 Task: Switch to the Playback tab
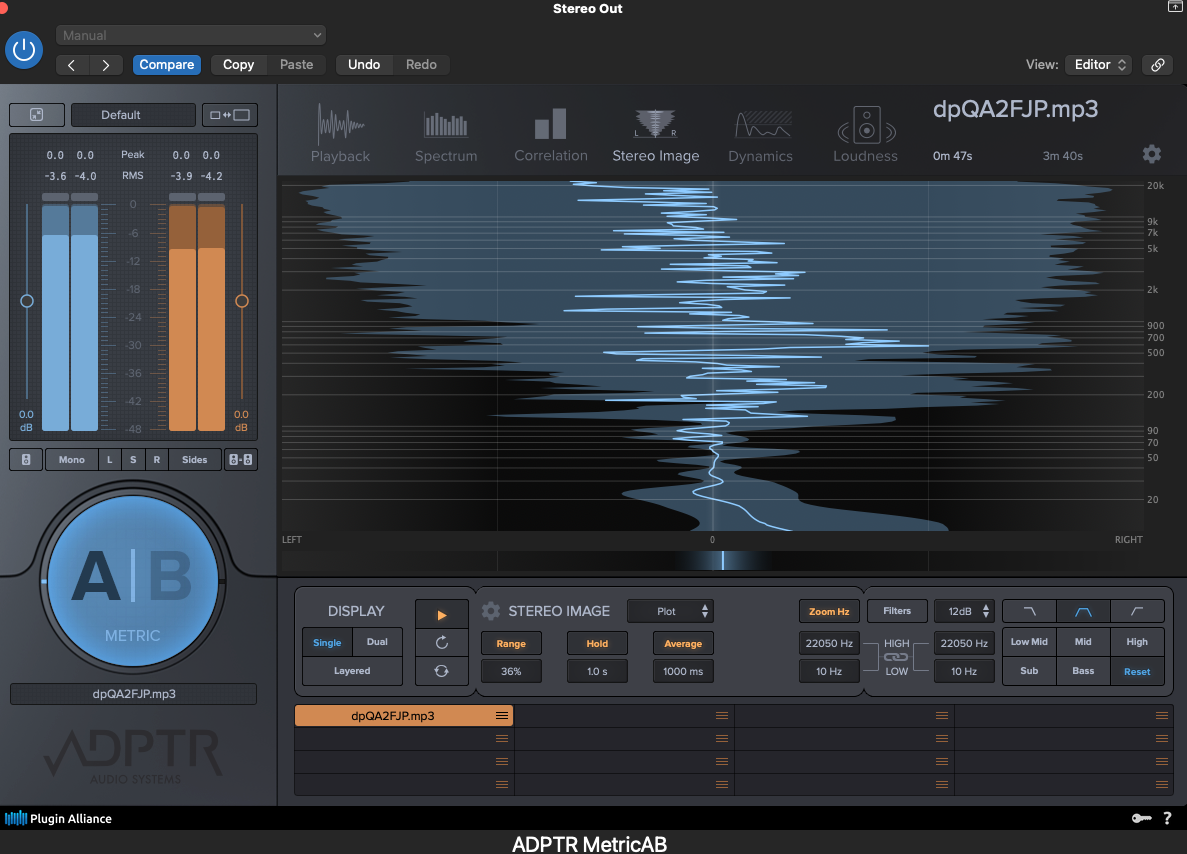(x=340, y=133)
